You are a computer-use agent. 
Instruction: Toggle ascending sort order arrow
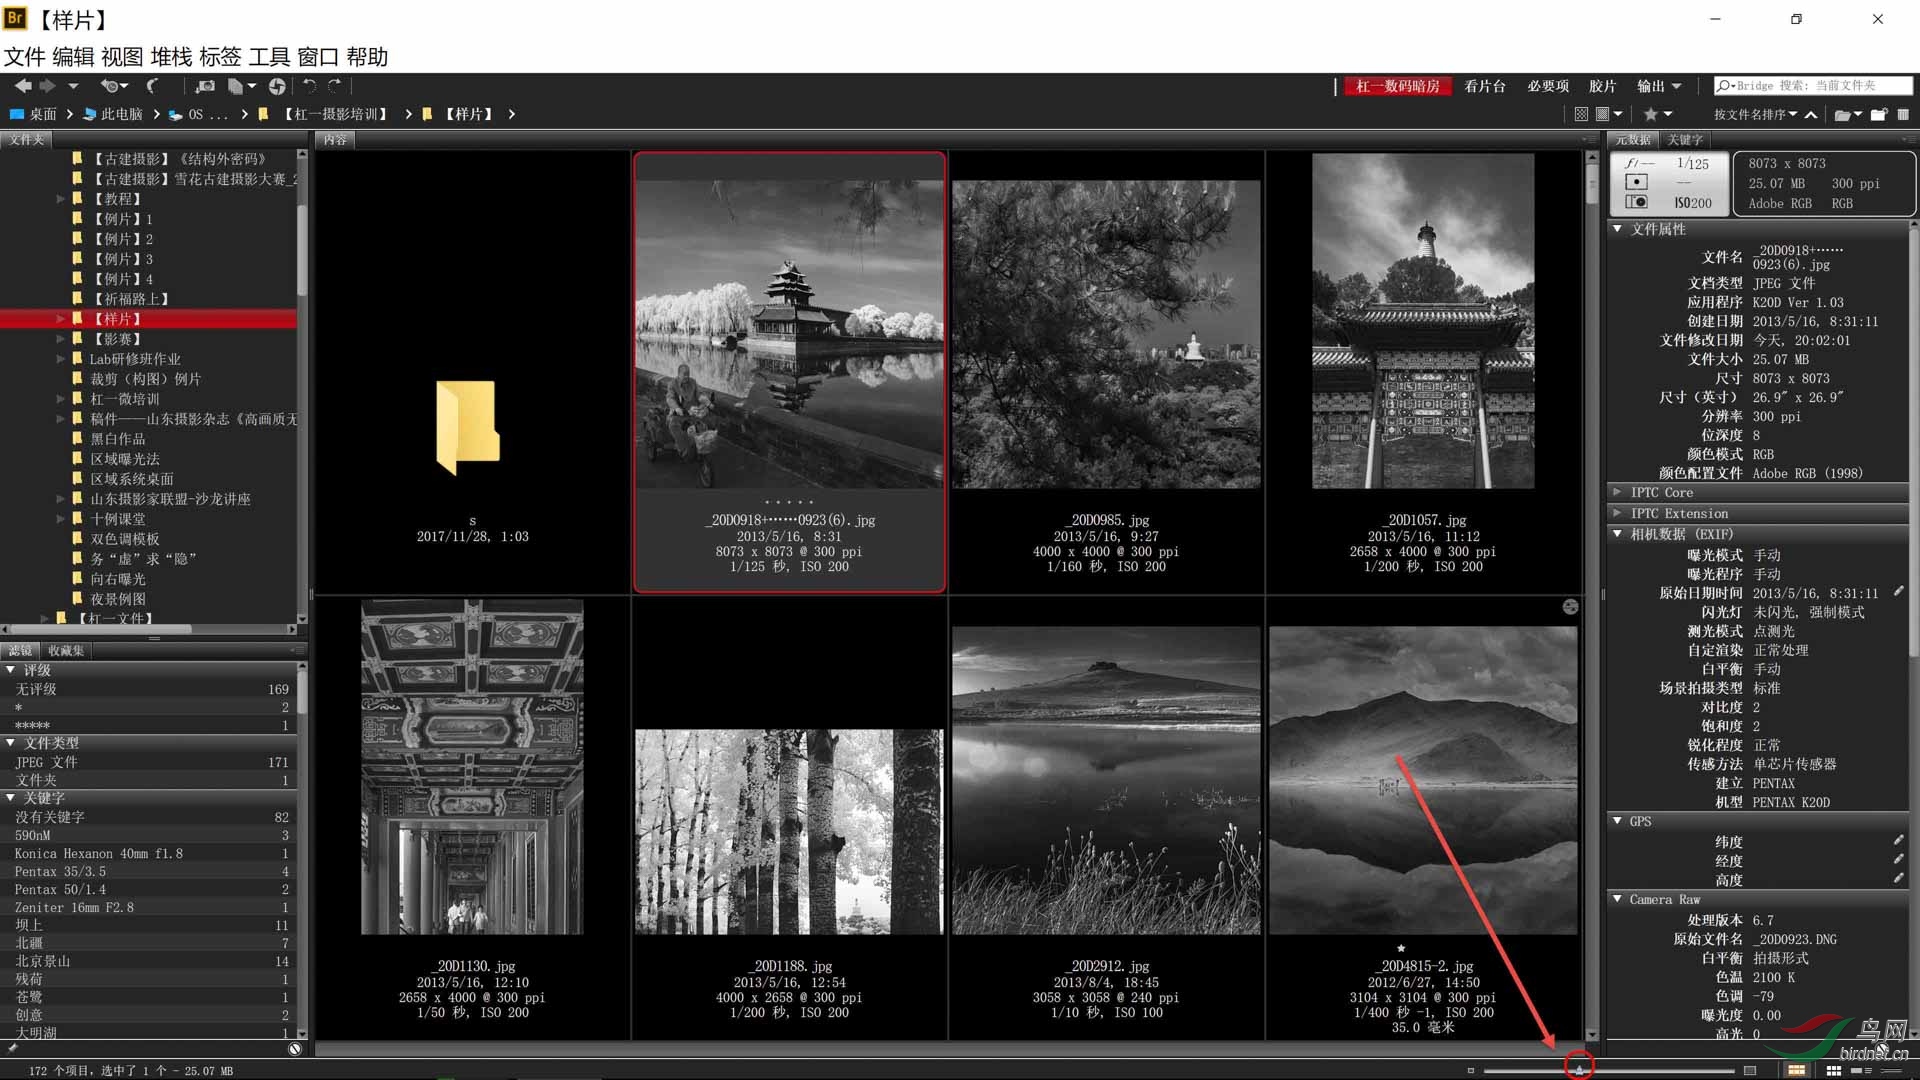1811,114
